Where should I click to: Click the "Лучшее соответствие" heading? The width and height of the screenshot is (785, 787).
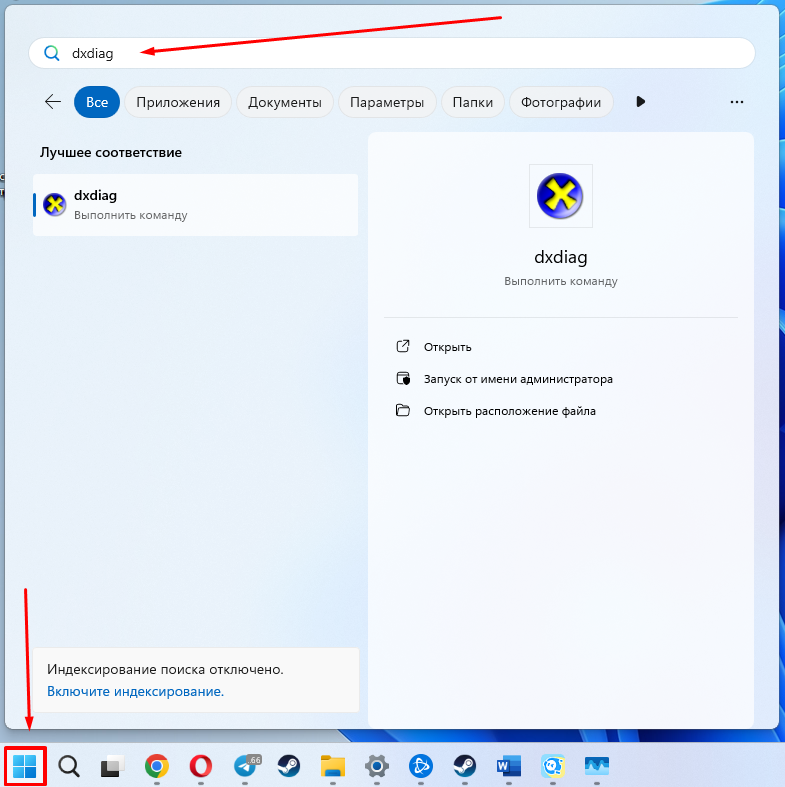(111, 152)
